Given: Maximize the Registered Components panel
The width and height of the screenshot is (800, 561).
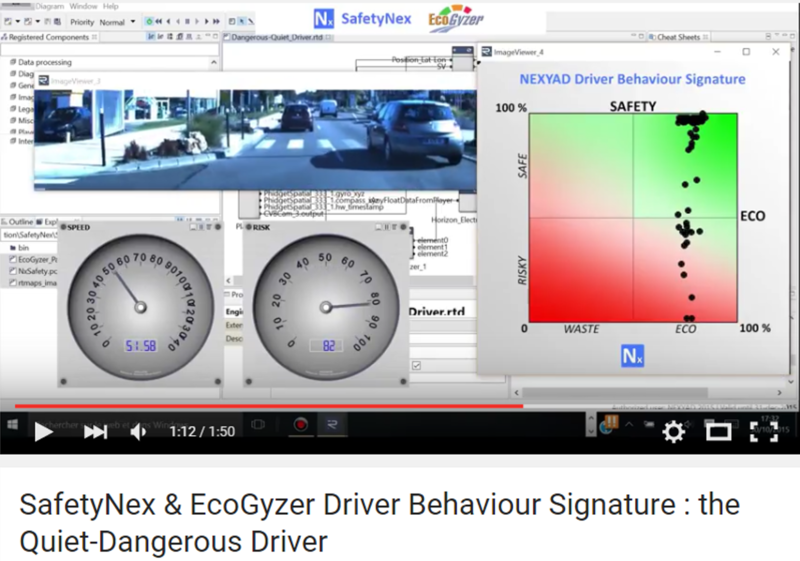Looking at the screenshot, I should (x=215, y=37).
